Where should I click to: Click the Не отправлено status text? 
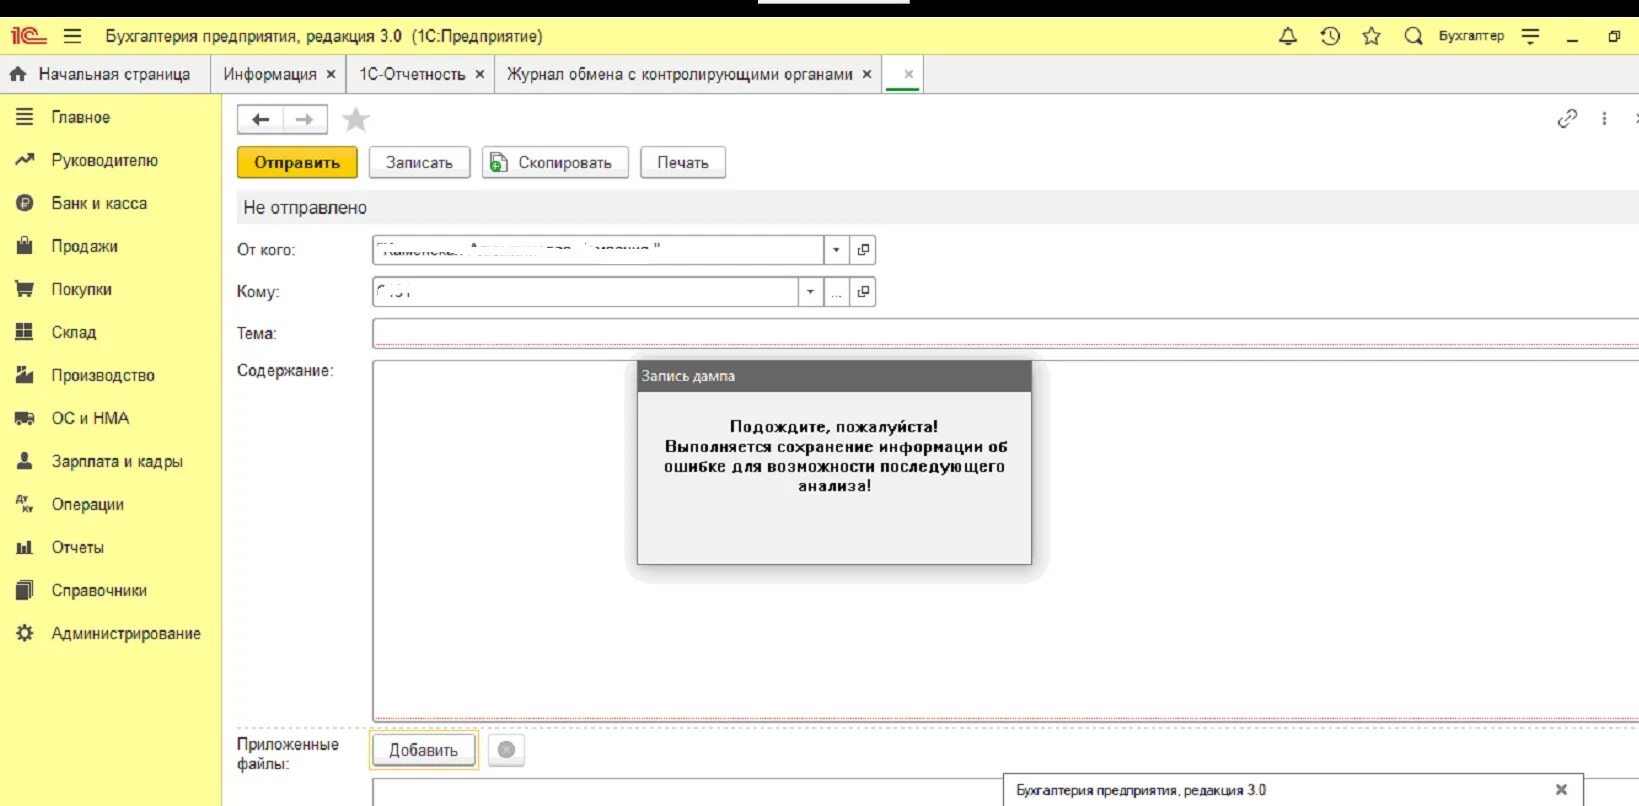[305, 207]
